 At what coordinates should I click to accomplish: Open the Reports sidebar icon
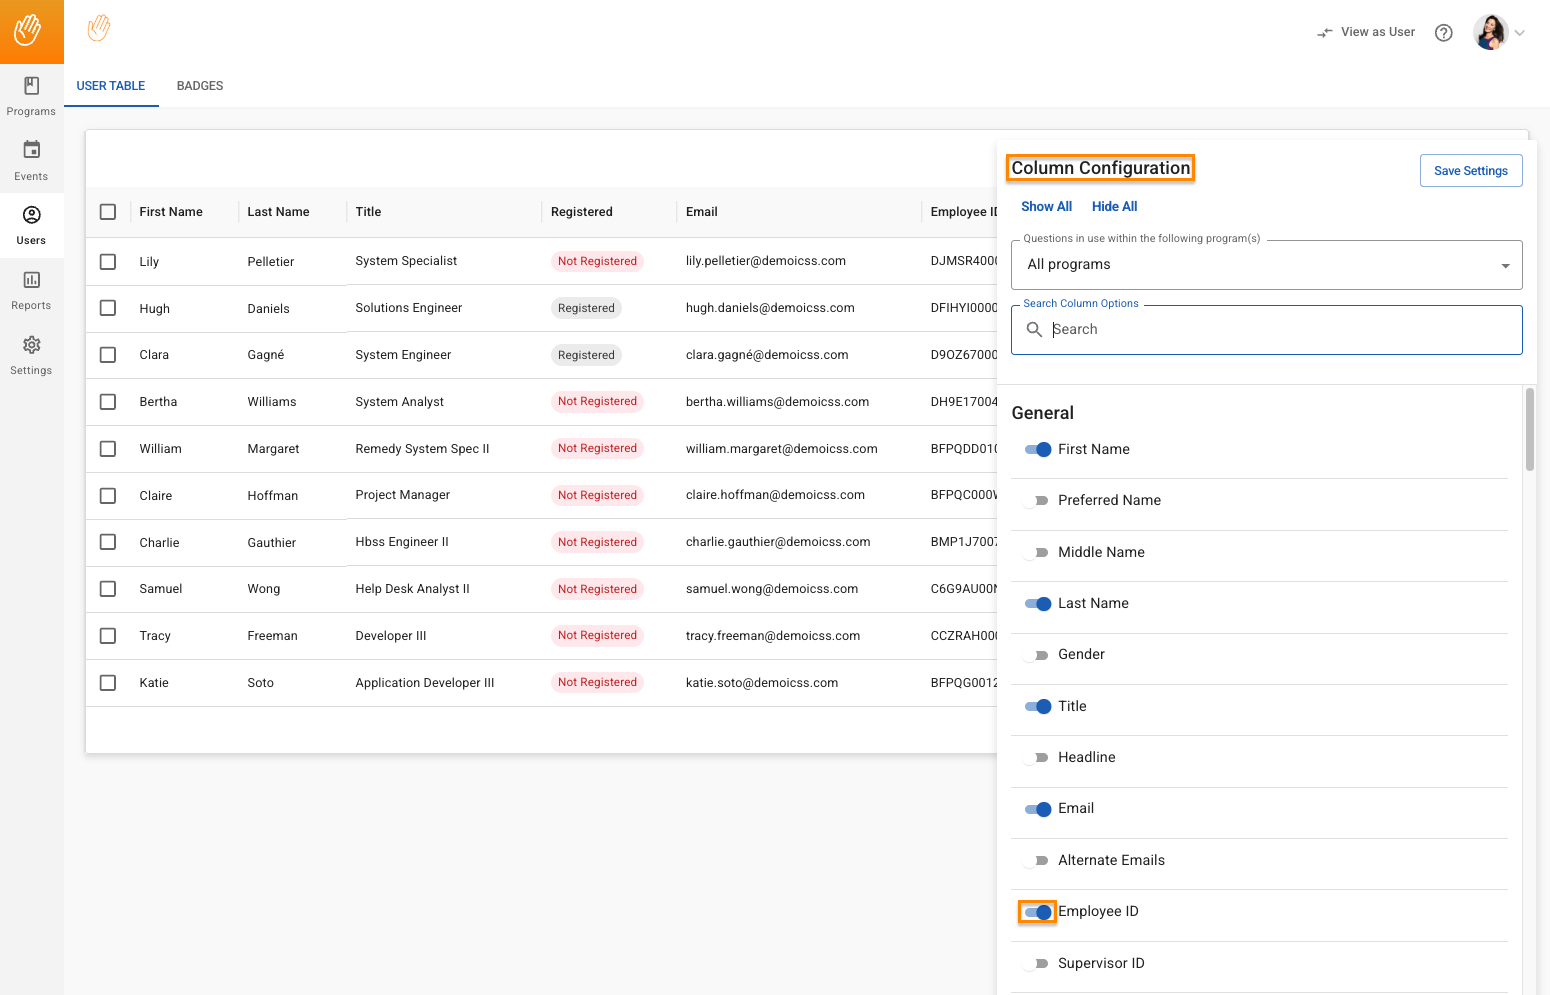(x=31, y=281)
